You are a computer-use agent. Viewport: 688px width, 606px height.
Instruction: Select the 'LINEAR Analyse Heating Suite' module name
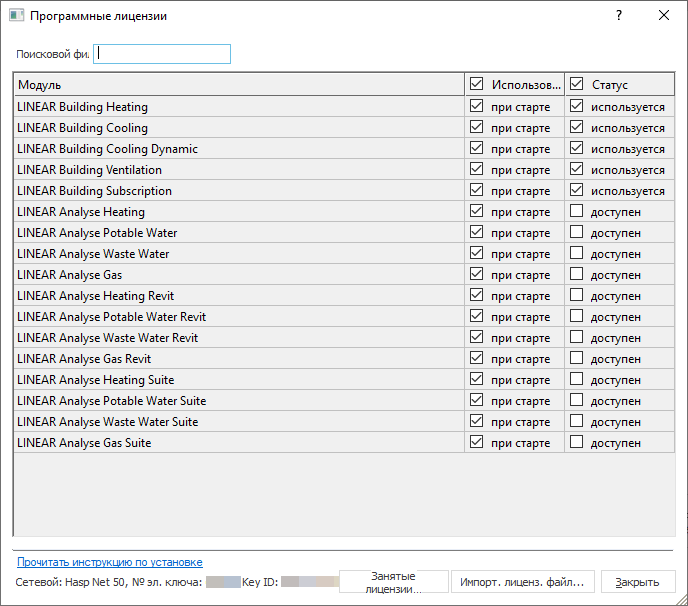[96, 380]
